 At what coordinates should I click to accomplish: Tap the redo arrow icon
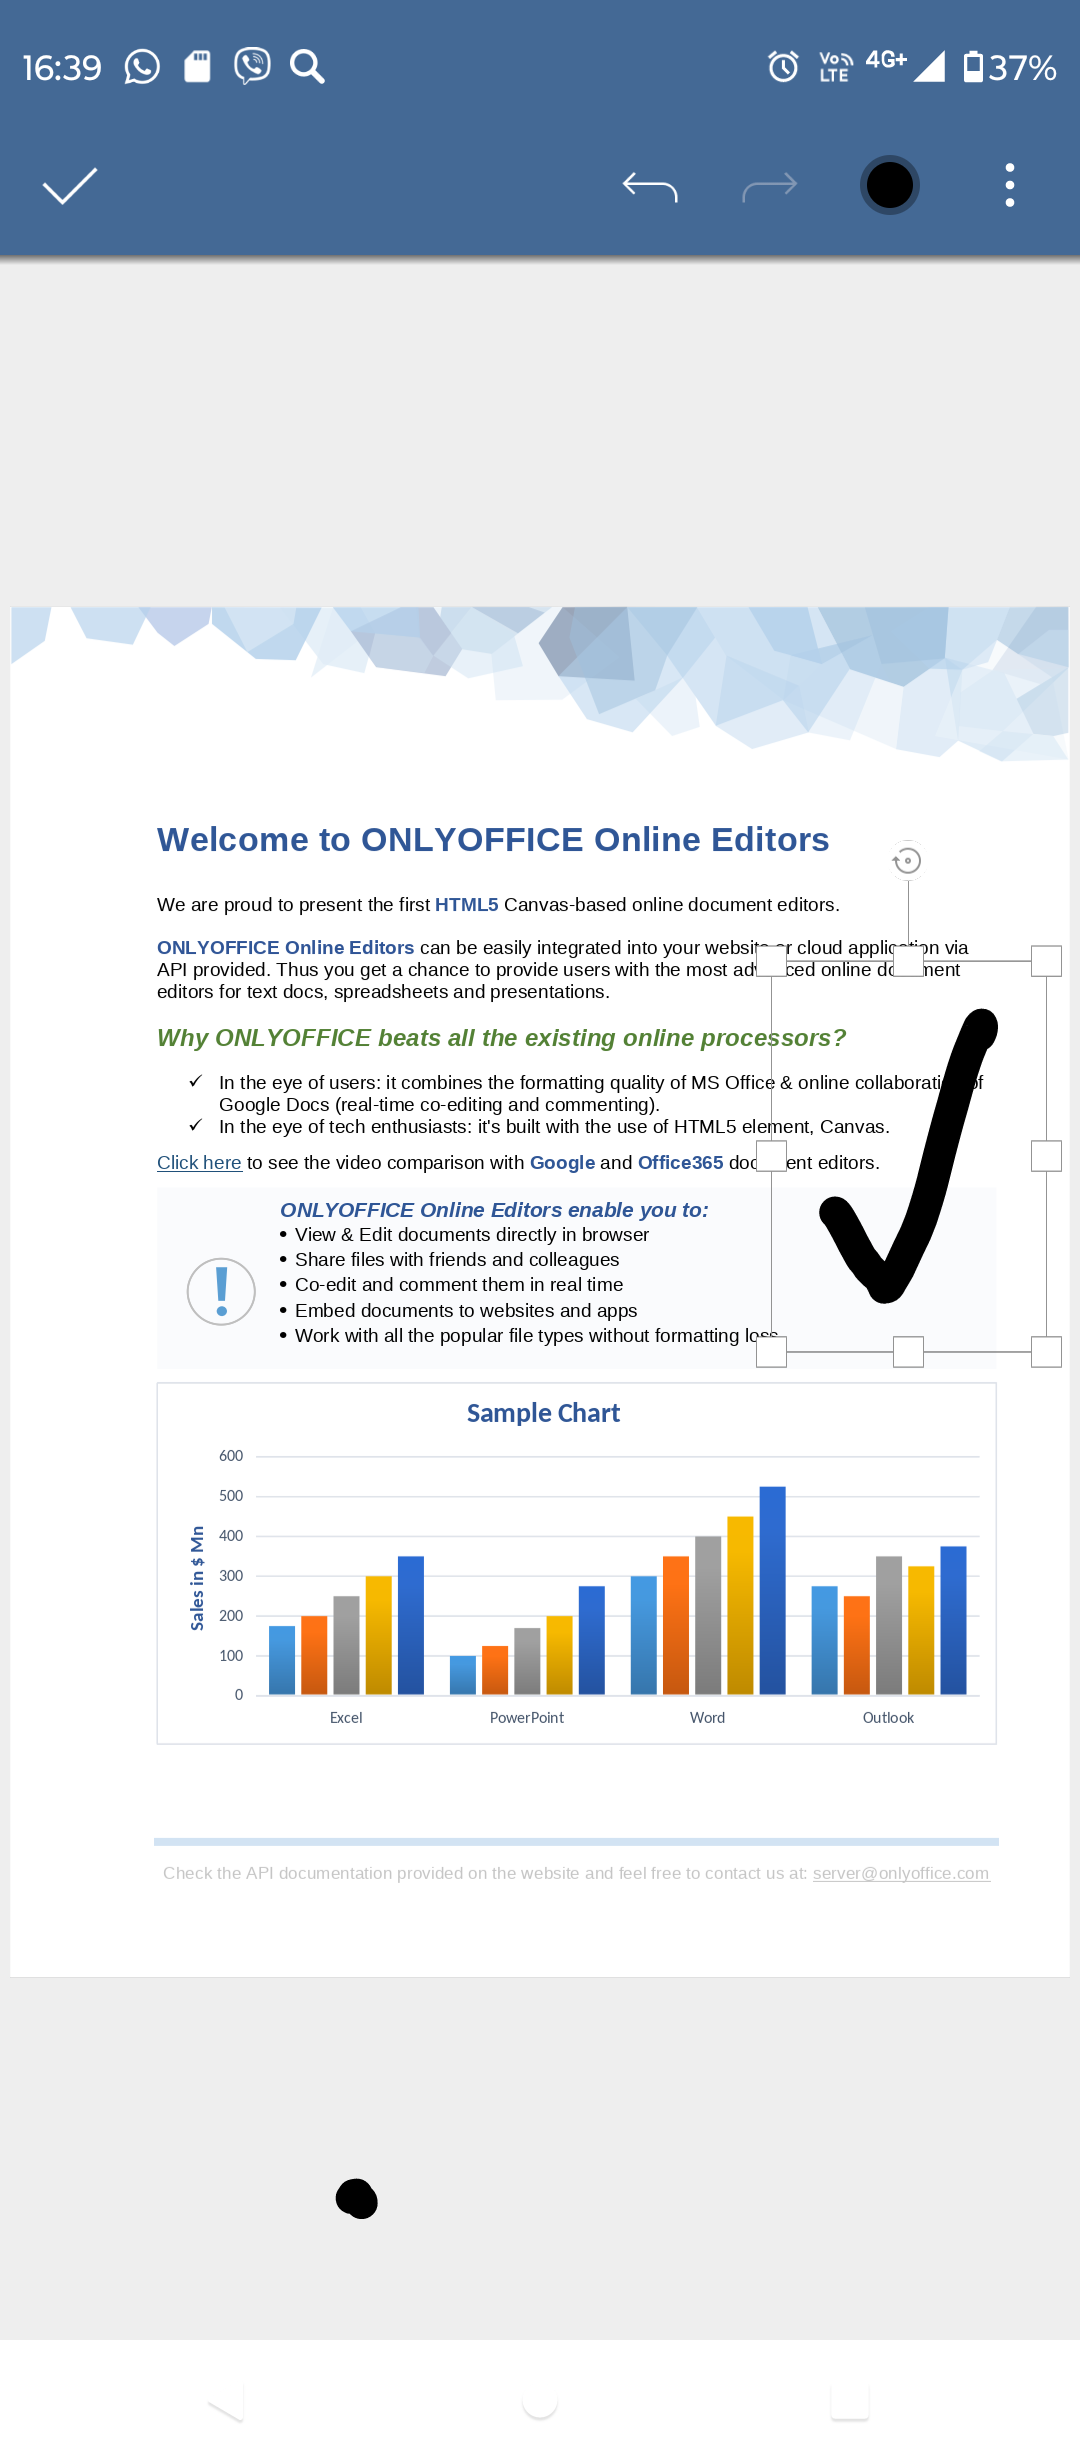point(769,186)
